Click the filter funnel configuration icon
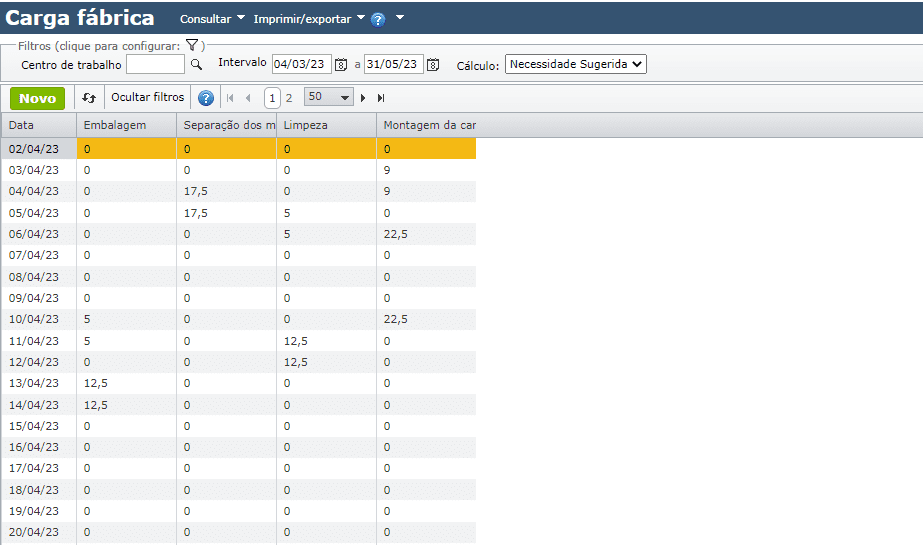 [192, 45]
